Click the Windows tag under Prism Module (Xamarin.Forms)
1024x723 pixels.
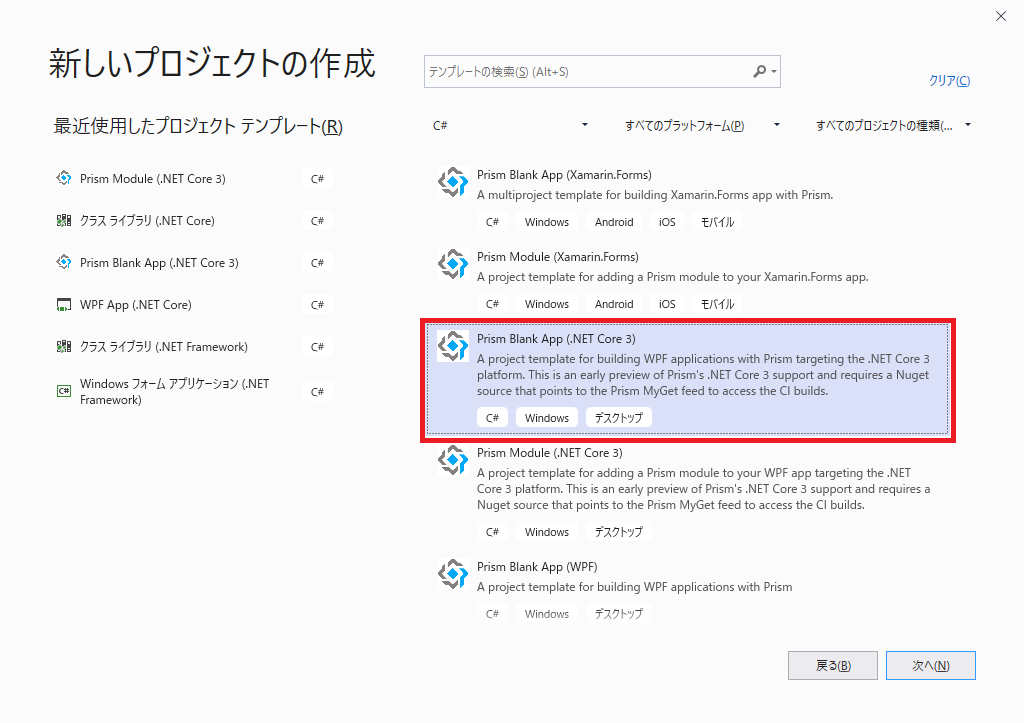point(547,304)
